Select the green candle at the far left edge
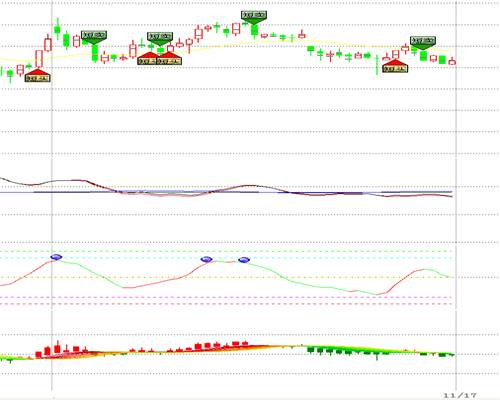Screen dimensions: 500x400 10,75
